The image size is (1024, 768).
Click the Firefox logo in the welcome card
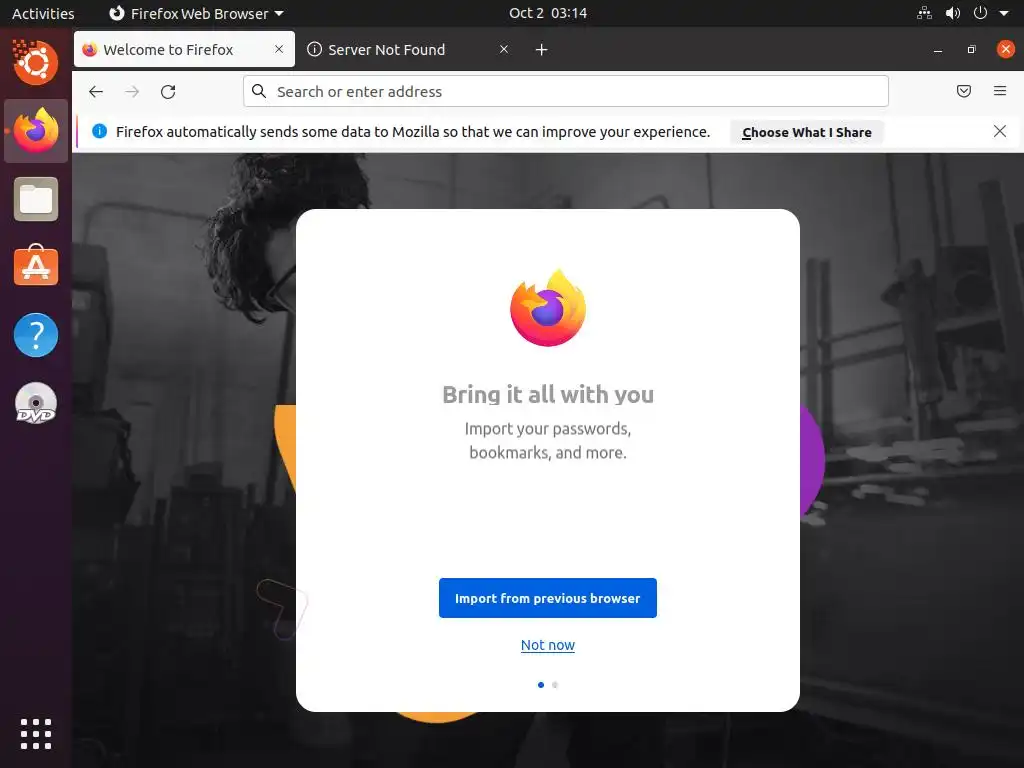click(548, 308)
